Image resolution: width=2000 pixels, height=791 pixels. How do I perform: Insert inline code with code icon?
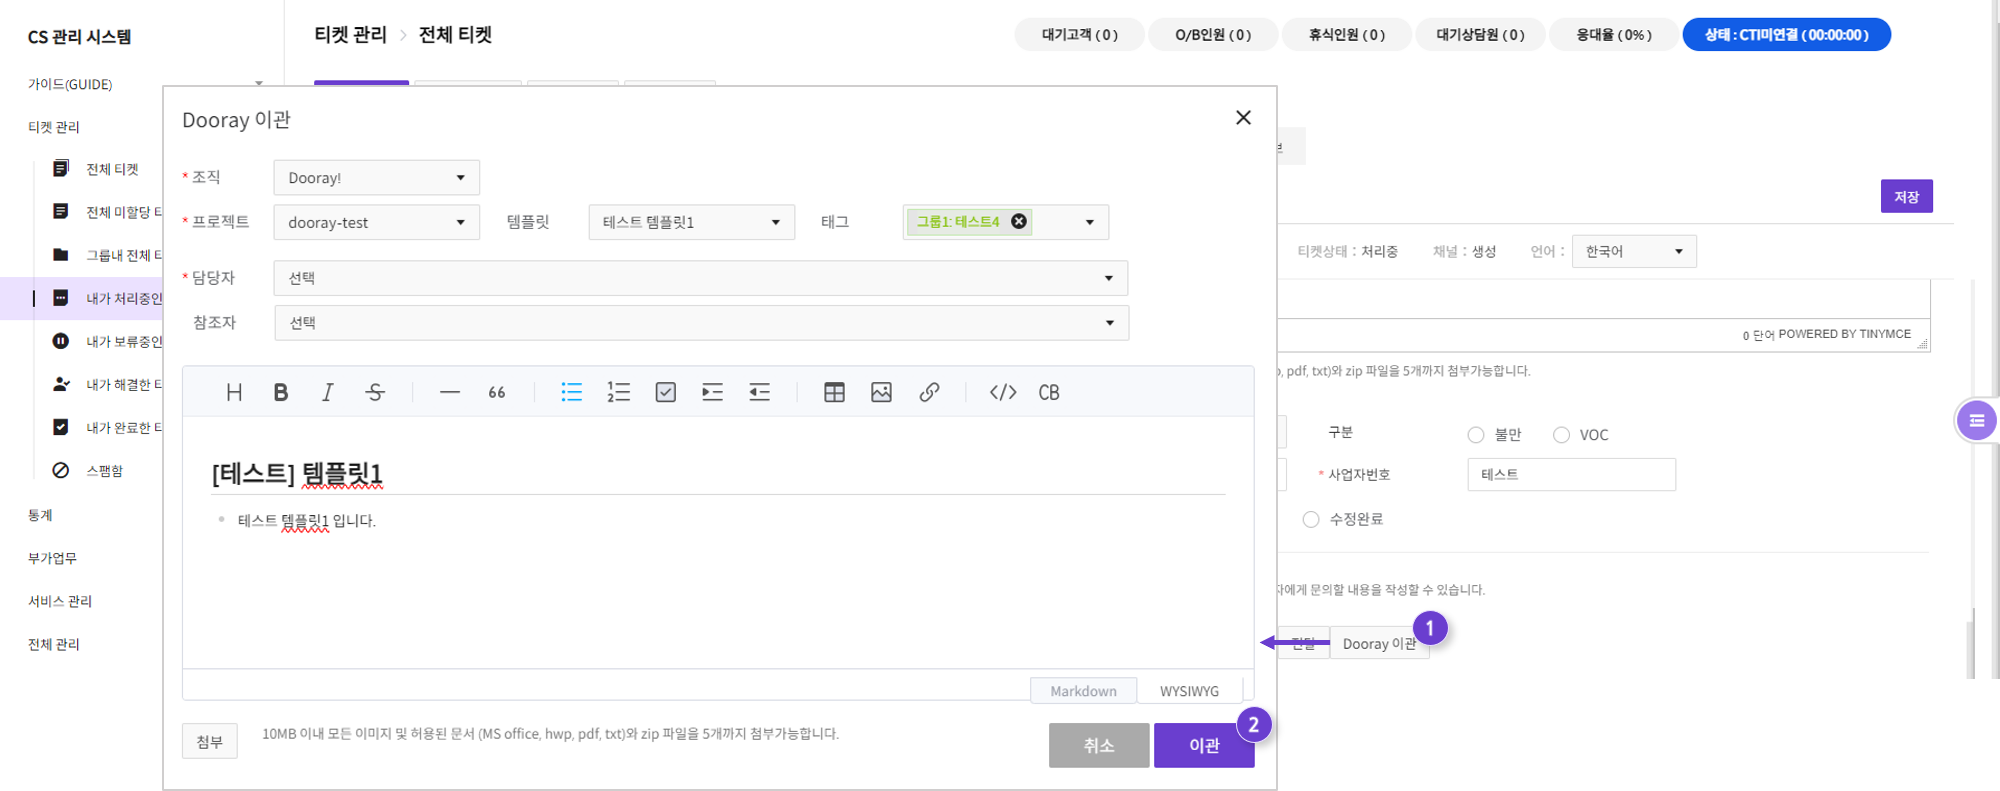coord(1003,392)
